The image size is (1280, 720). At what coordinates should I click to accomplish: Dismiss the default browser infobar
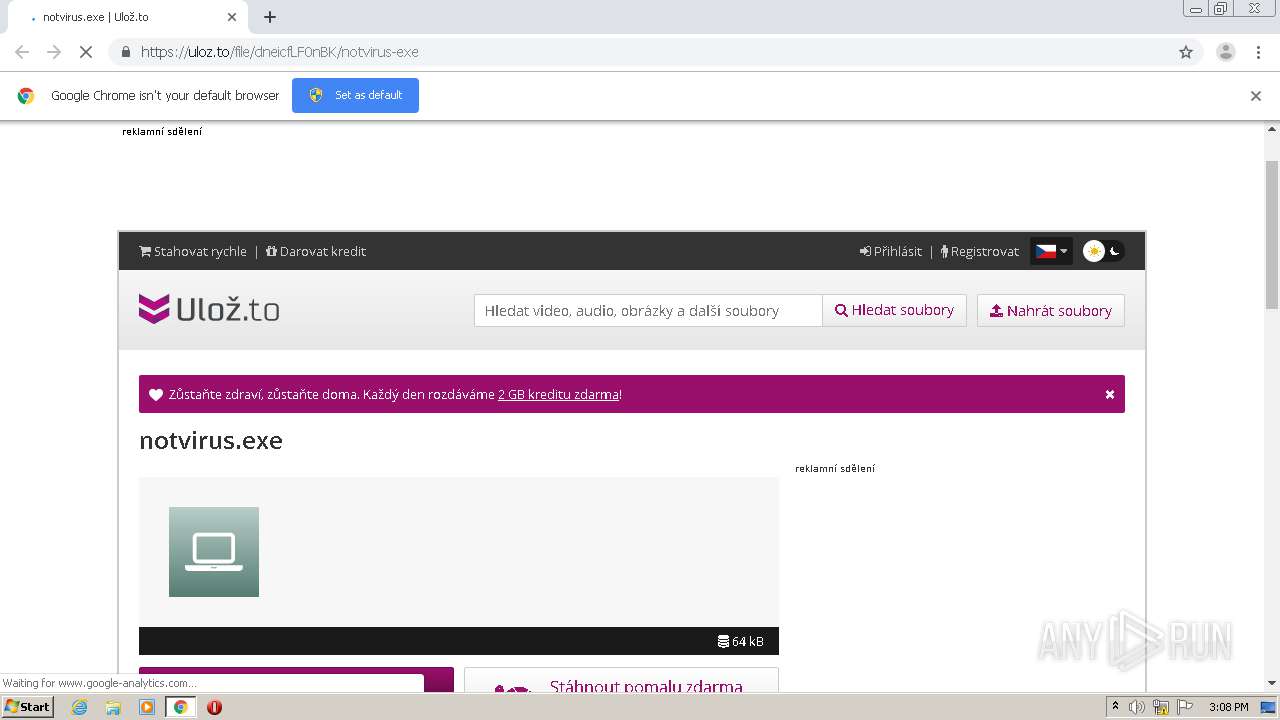(1256, 96)
